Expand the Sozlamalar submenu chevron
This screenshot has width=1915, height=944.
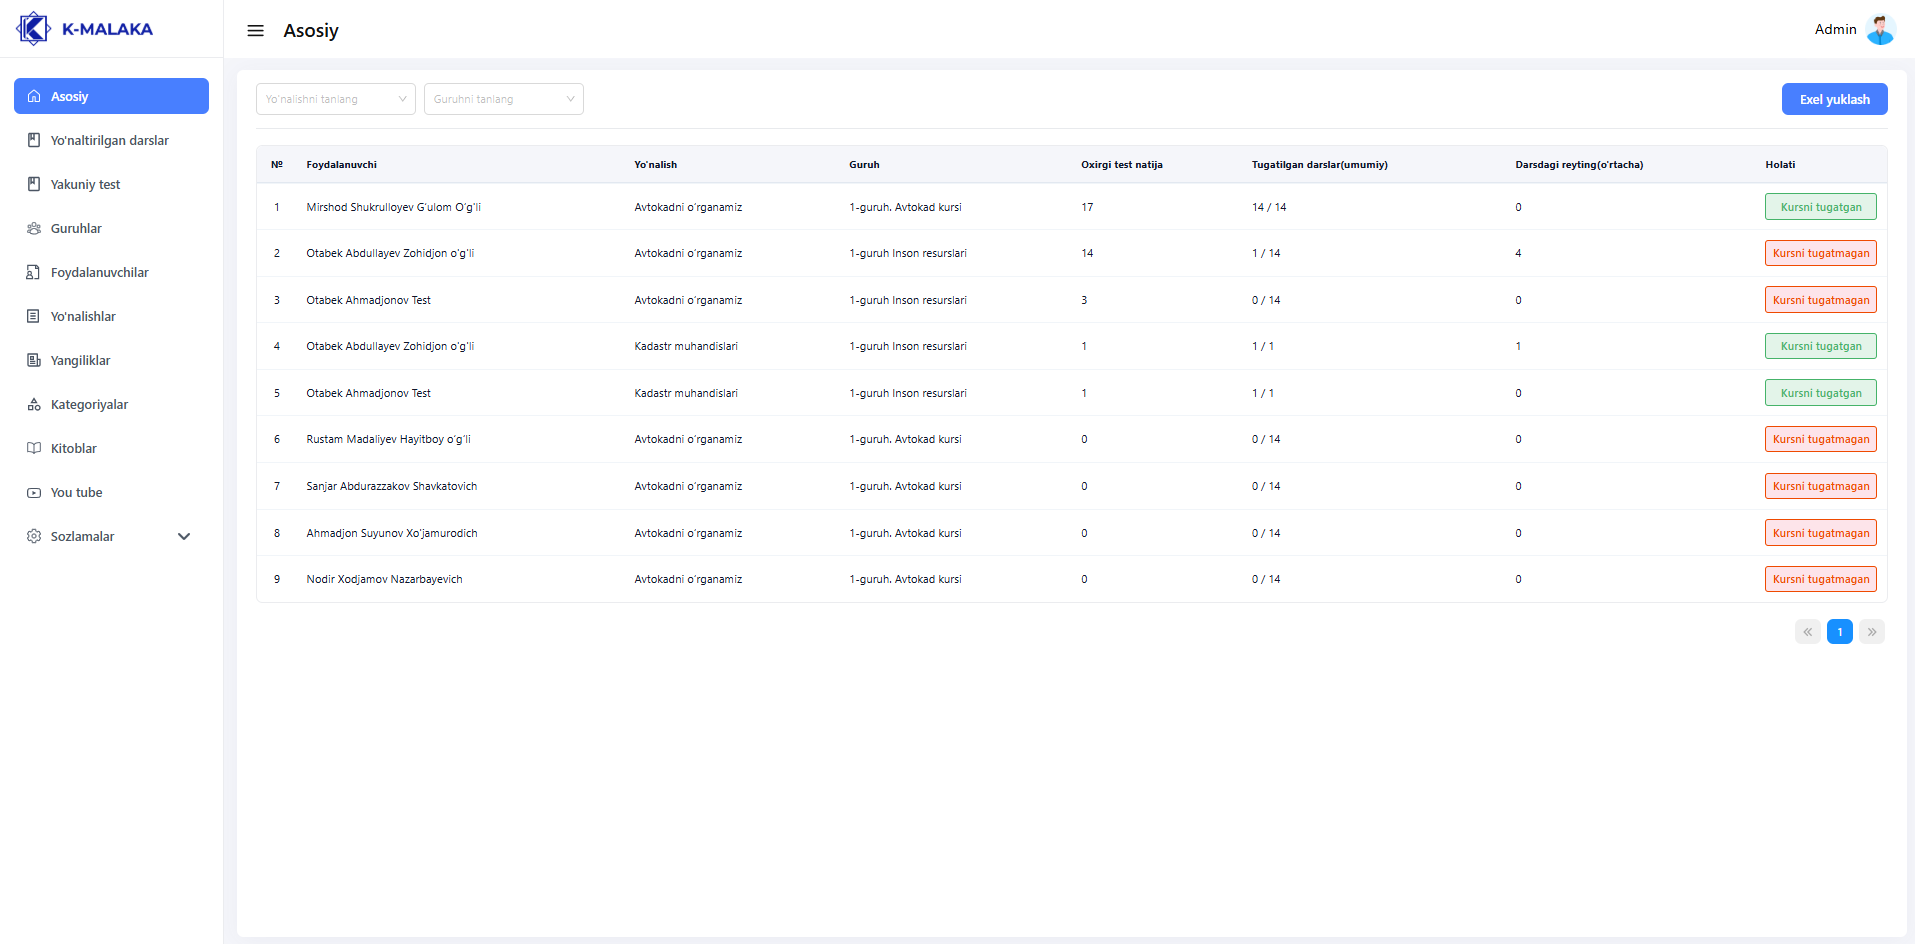184,537
